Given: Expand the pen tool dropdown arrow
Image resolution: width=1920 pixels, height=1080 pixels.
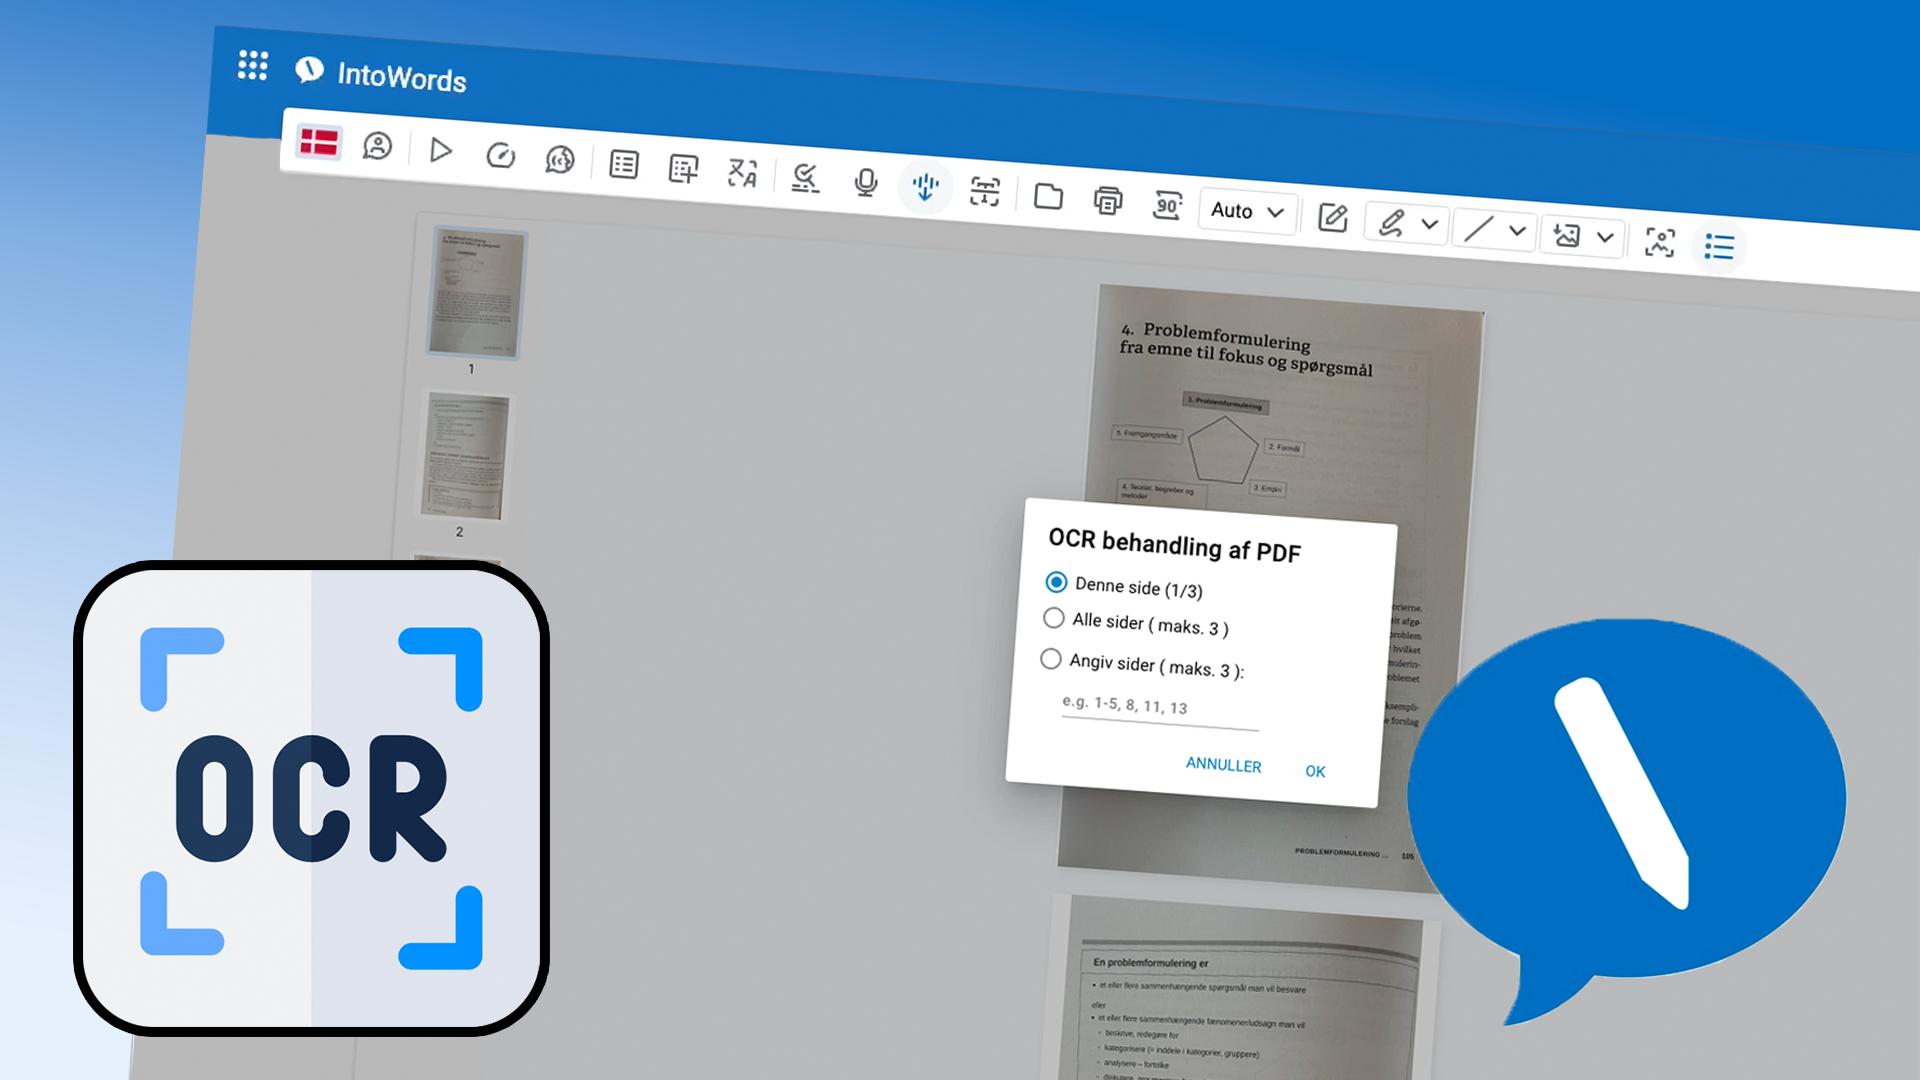Looking at the screenshot, I should click(x=1430, y=225).
